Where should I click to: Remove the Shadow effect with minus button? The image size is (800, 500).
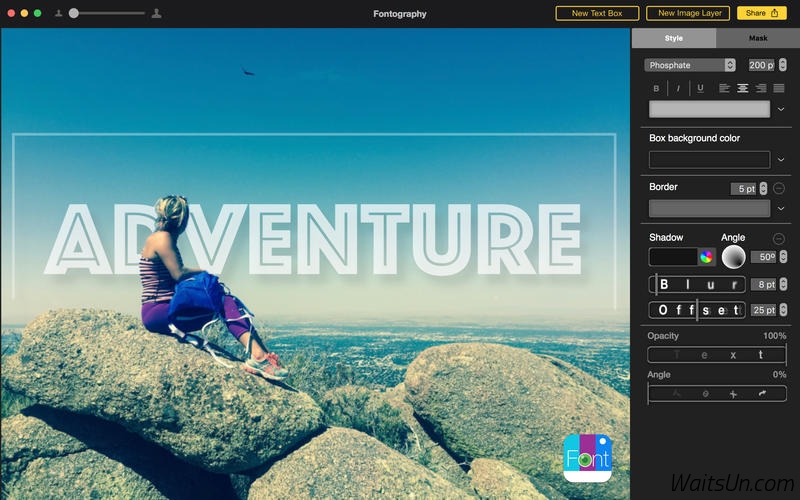779,238
